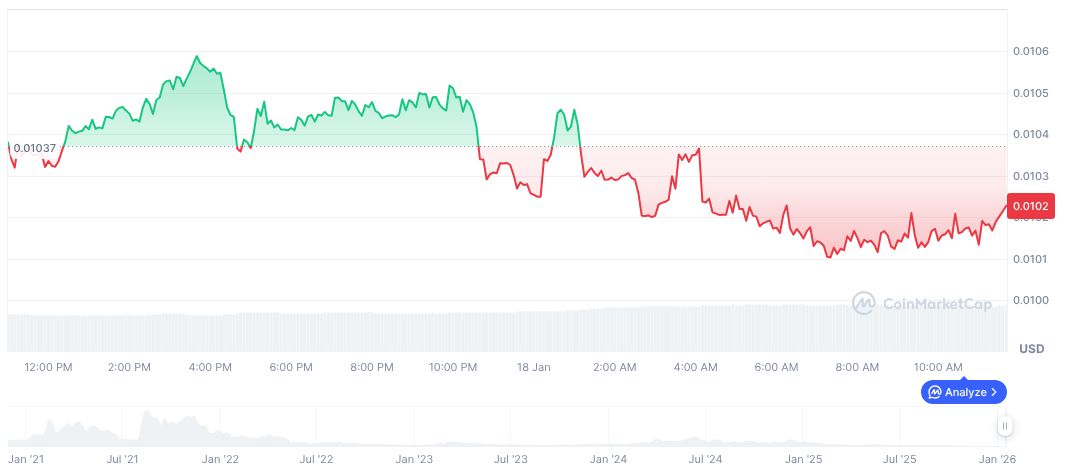The image size is (1072, 470).
Task: Click Jul '25 on the range navigator
Action: 900,460
